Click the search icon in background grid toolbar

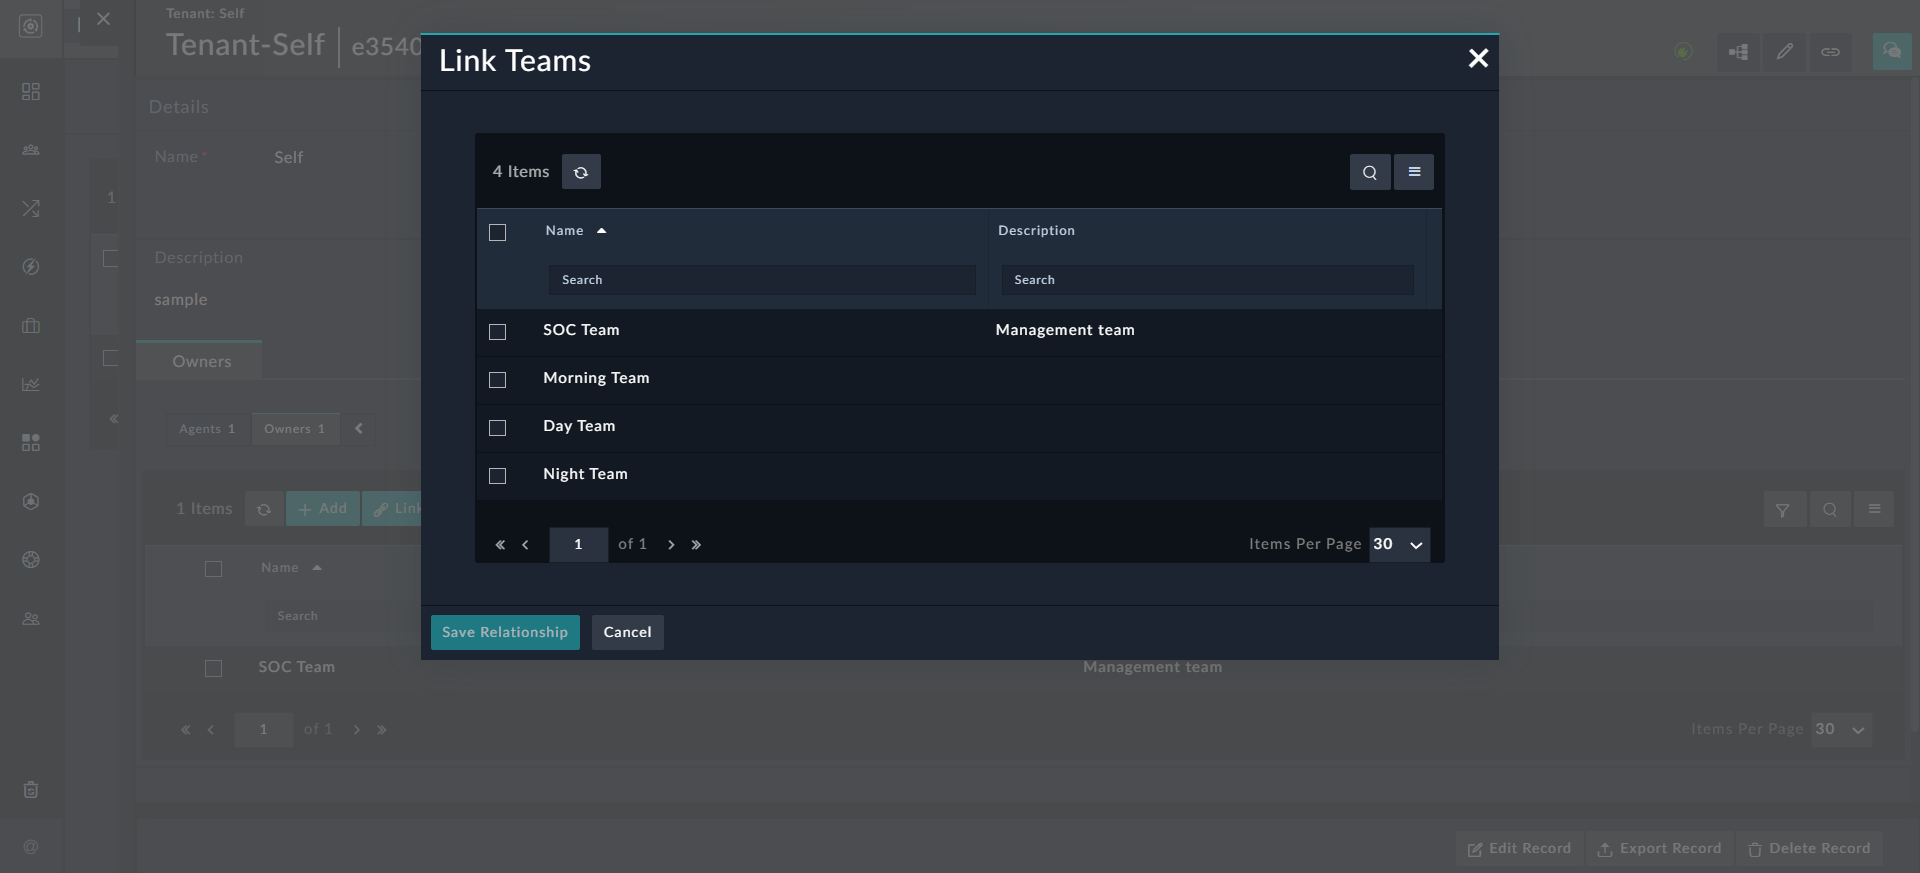(1829, 510)
